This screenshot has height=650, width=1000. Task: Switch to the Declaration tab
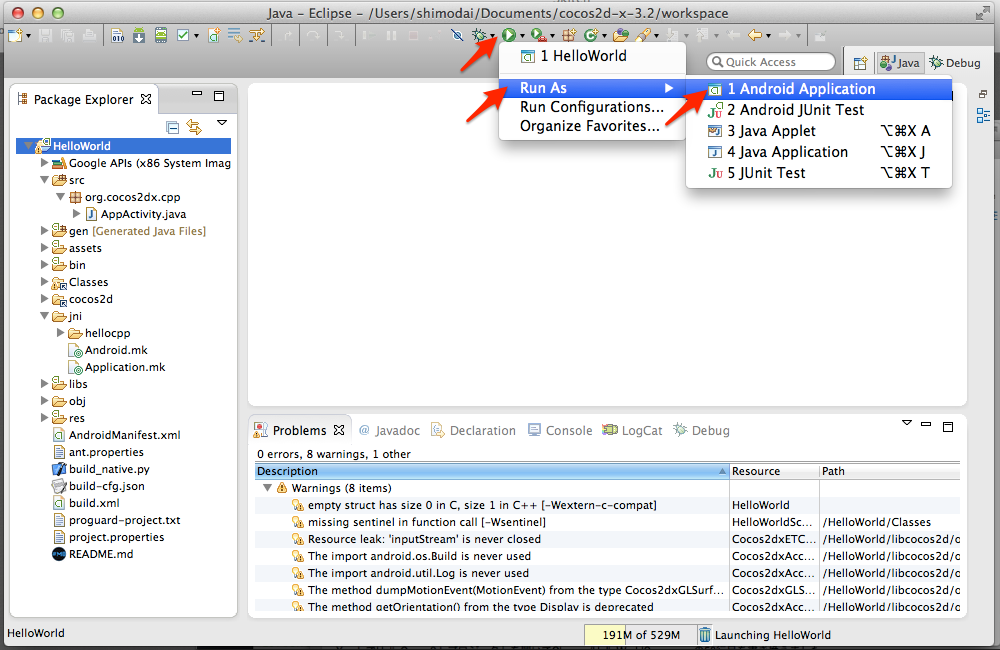[473, 431]
